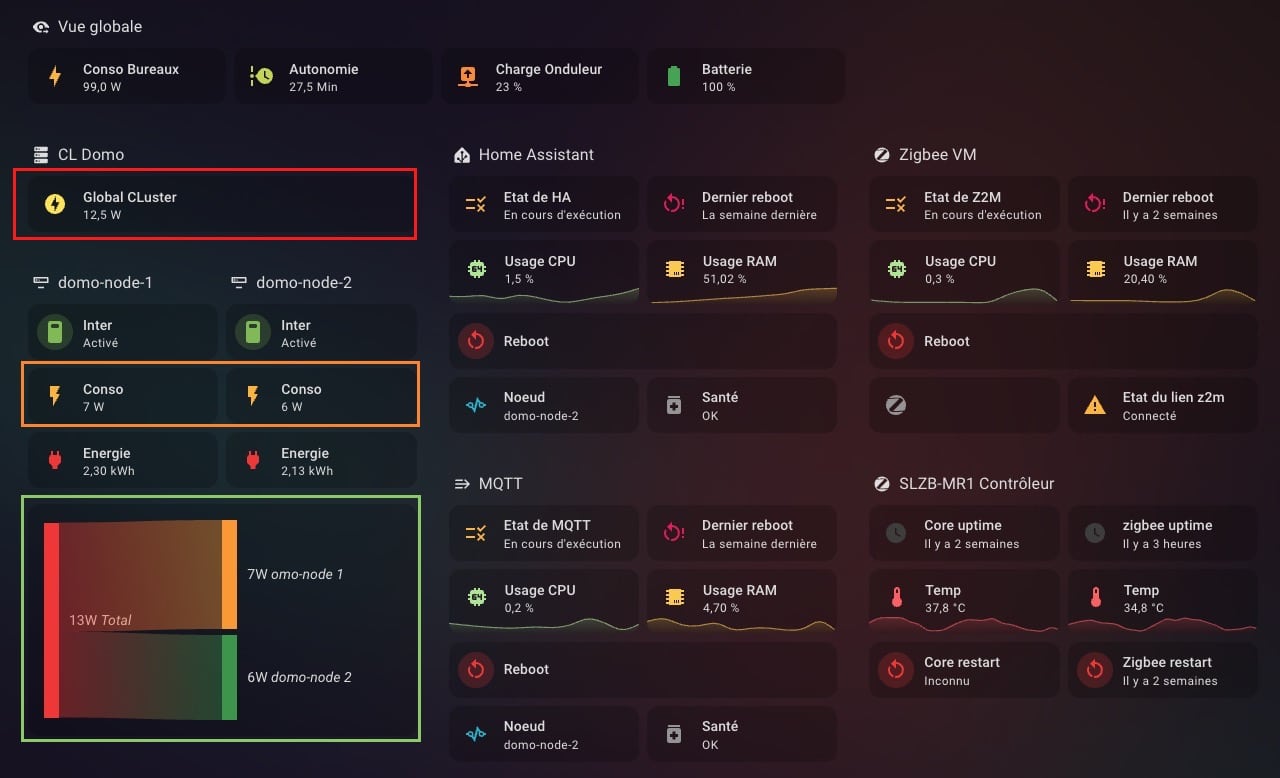Open domo-node-1 Energie 2,30 kWh tile
This screenshot has width=1280, height=778.
coord(120,461)
